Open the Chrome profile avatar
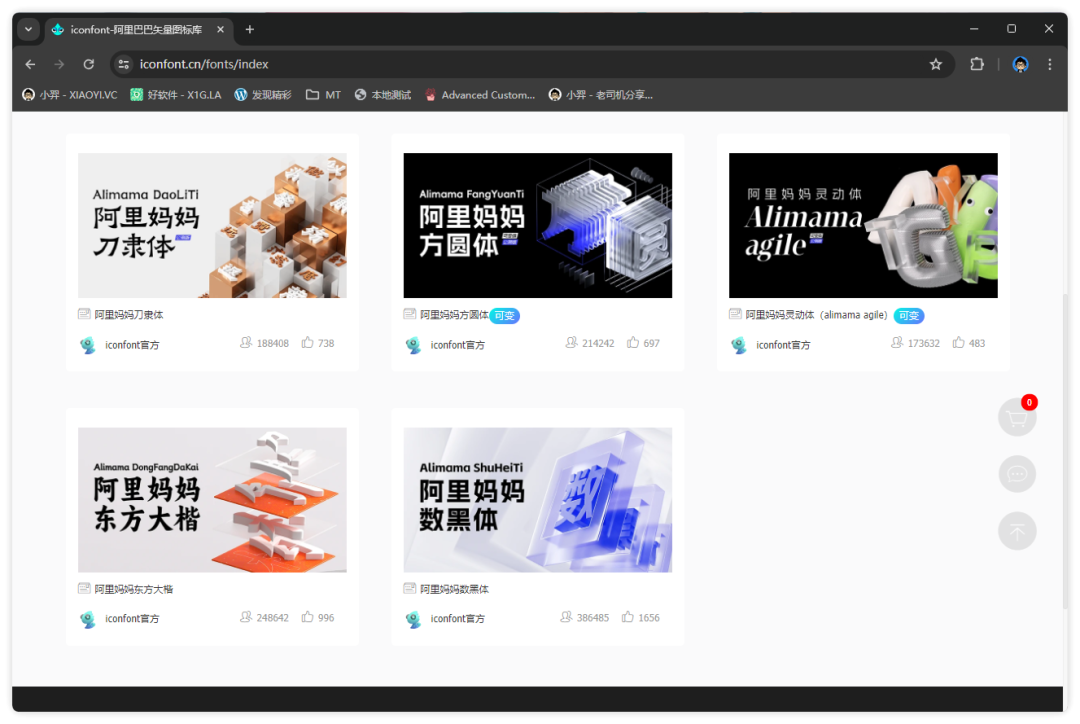Screen dimensions: 1080x724 1020,64
